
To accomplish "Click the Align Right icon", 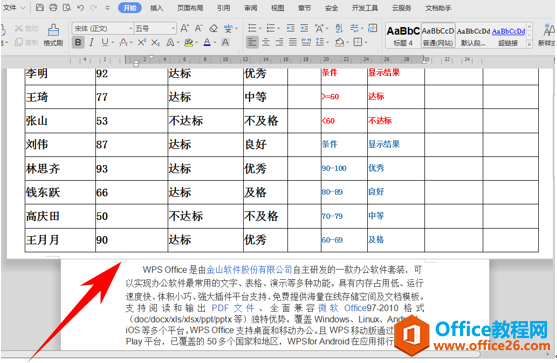I will coord(280,43).
